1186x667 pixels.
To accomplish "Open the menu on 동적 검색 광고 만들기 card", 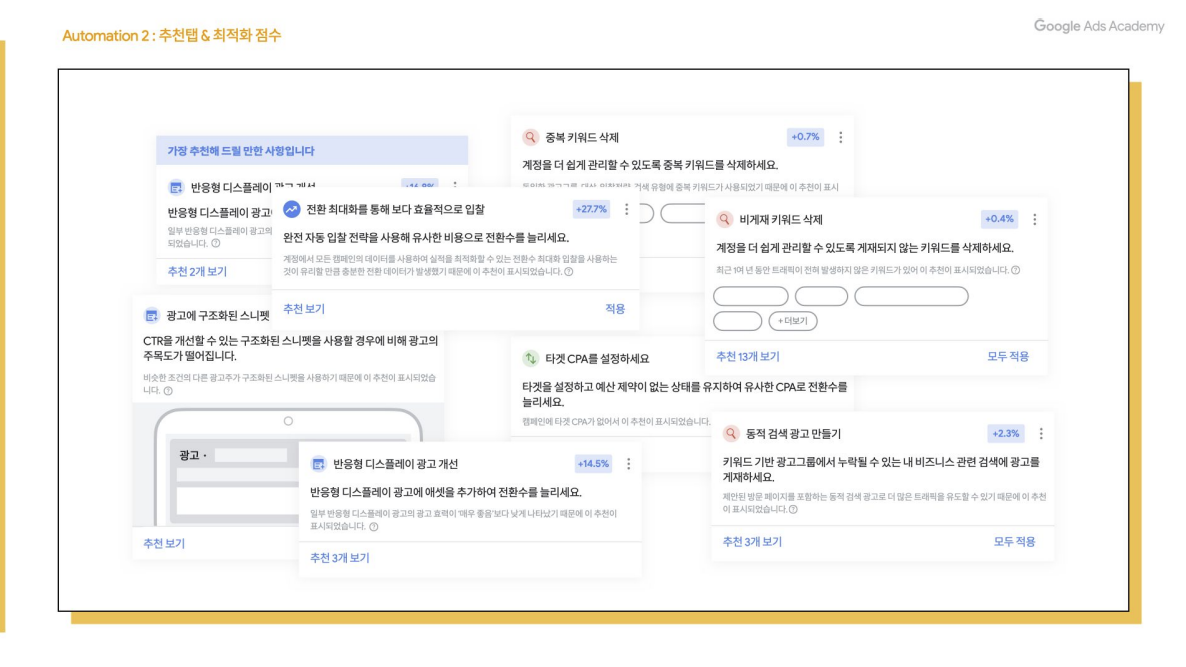I will [x=1041, y=433].
